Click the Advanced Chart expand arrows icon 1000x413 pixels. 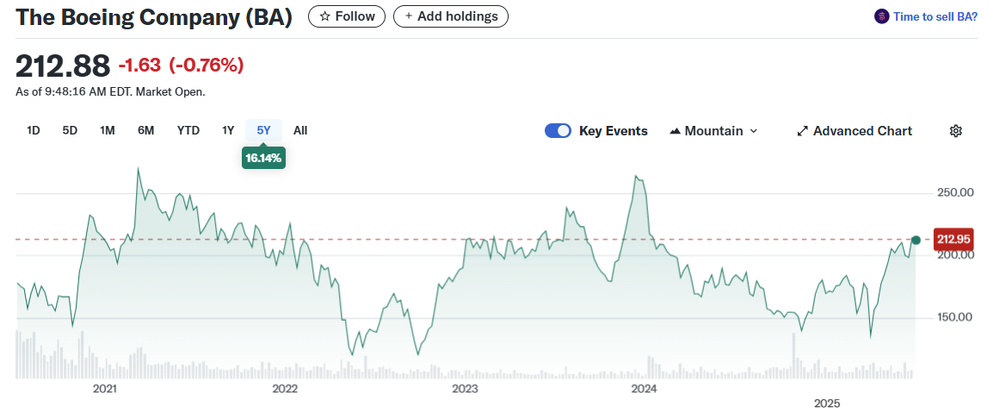802,131
